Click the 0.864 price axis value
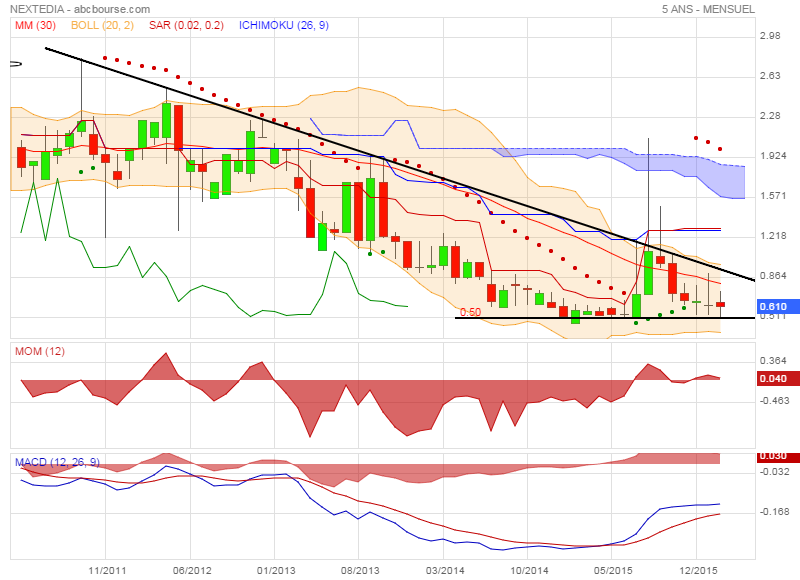 click(x=773, y=276)
